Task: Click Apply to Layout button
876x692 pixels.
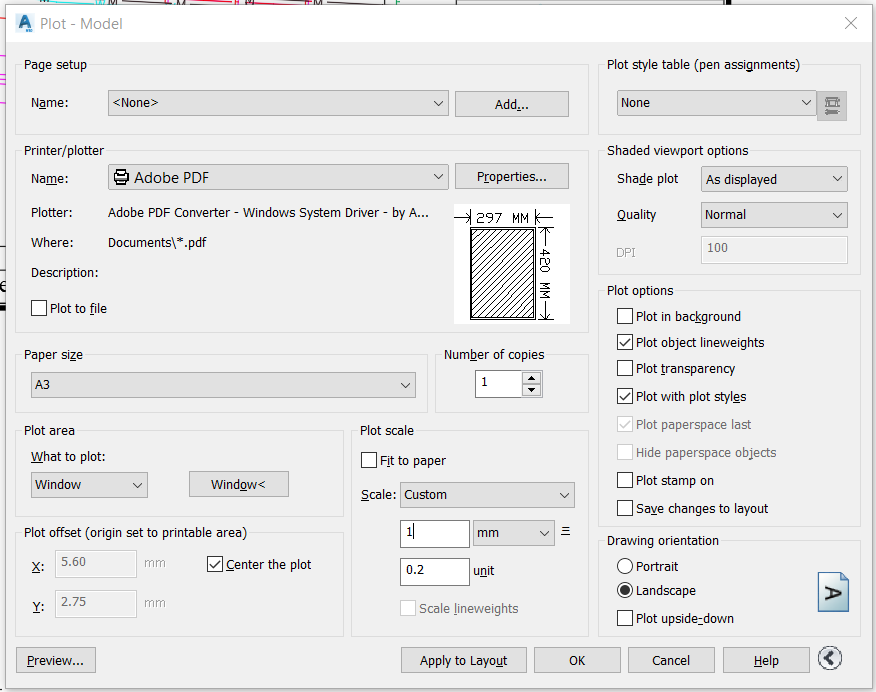Action: coord(464,660)
